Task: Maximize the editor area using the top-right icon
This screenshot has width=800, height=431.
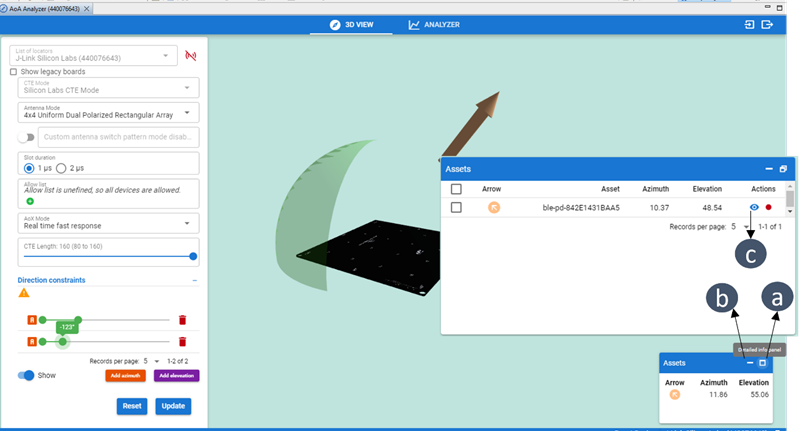Action: (780, 8)
